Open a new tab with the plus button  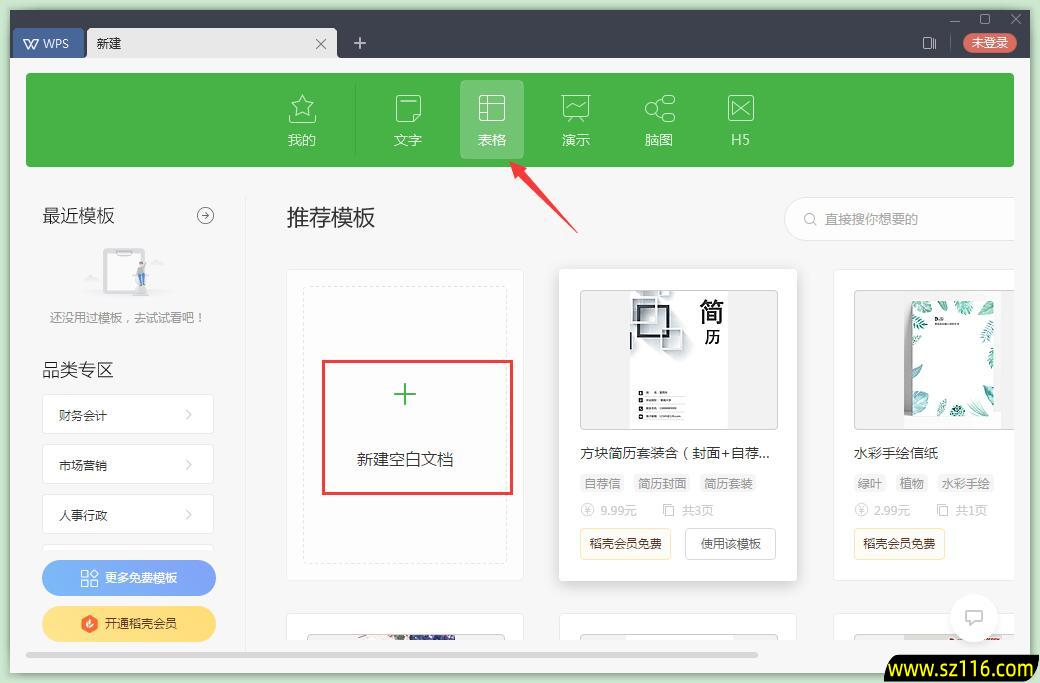[x=359, y=43]
